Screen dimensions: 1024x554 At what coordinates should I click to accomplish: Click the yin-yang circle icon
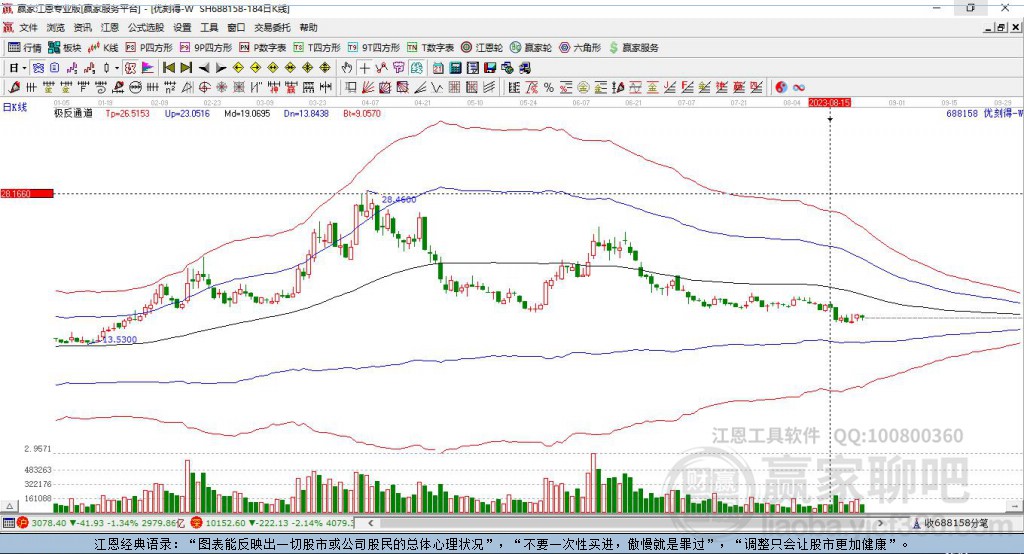pyautogui.click(x=781, y=87)
